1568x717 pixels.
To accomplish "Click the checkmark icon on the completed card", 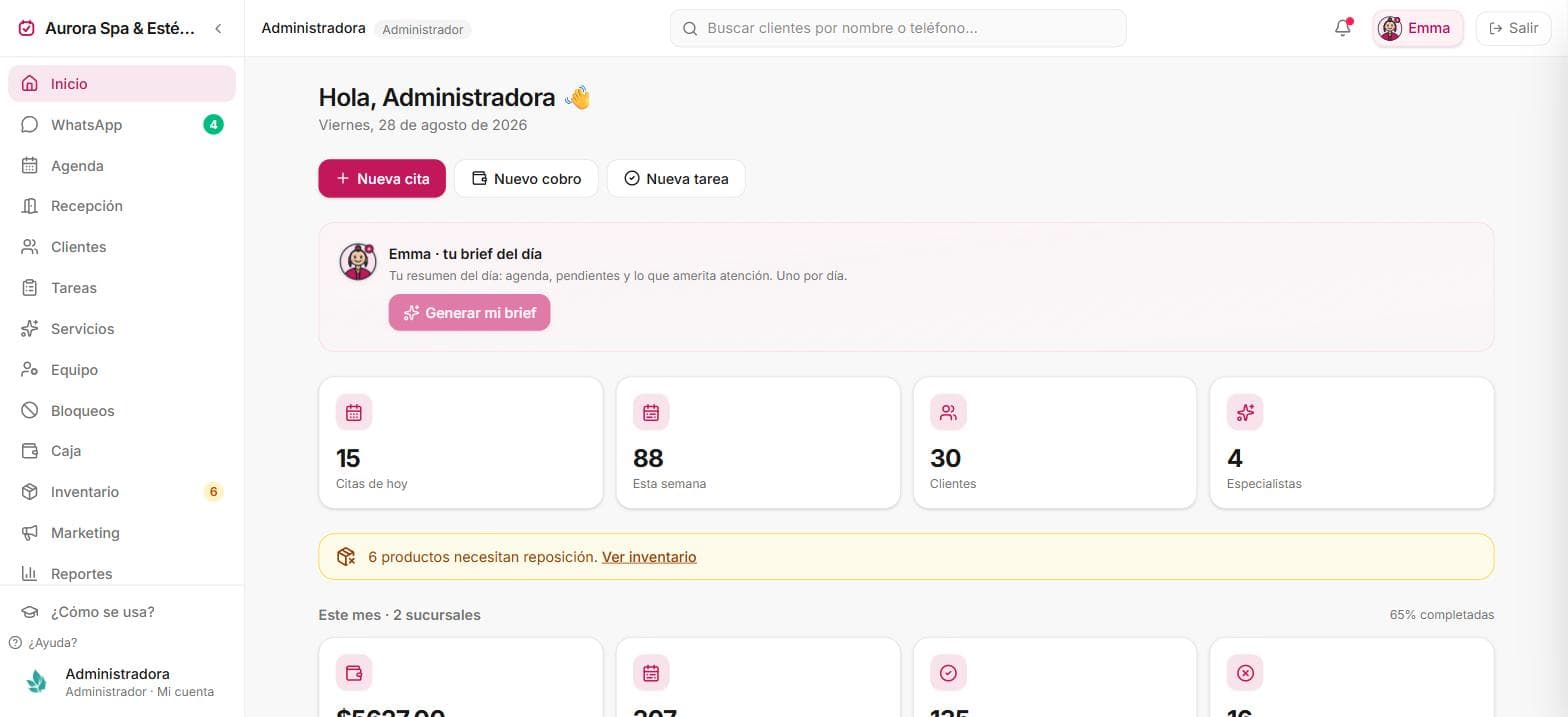I will pyautogui.click(x=948, y=673).
